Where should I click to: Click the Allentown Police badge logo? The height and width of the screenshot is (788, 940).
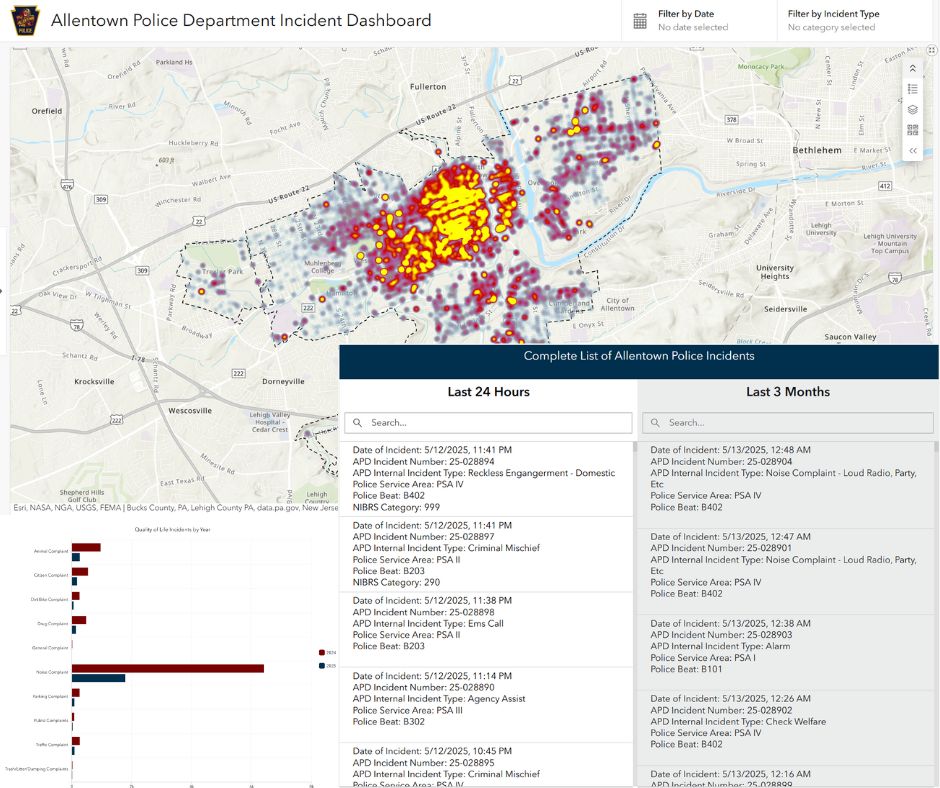[25, 21]
